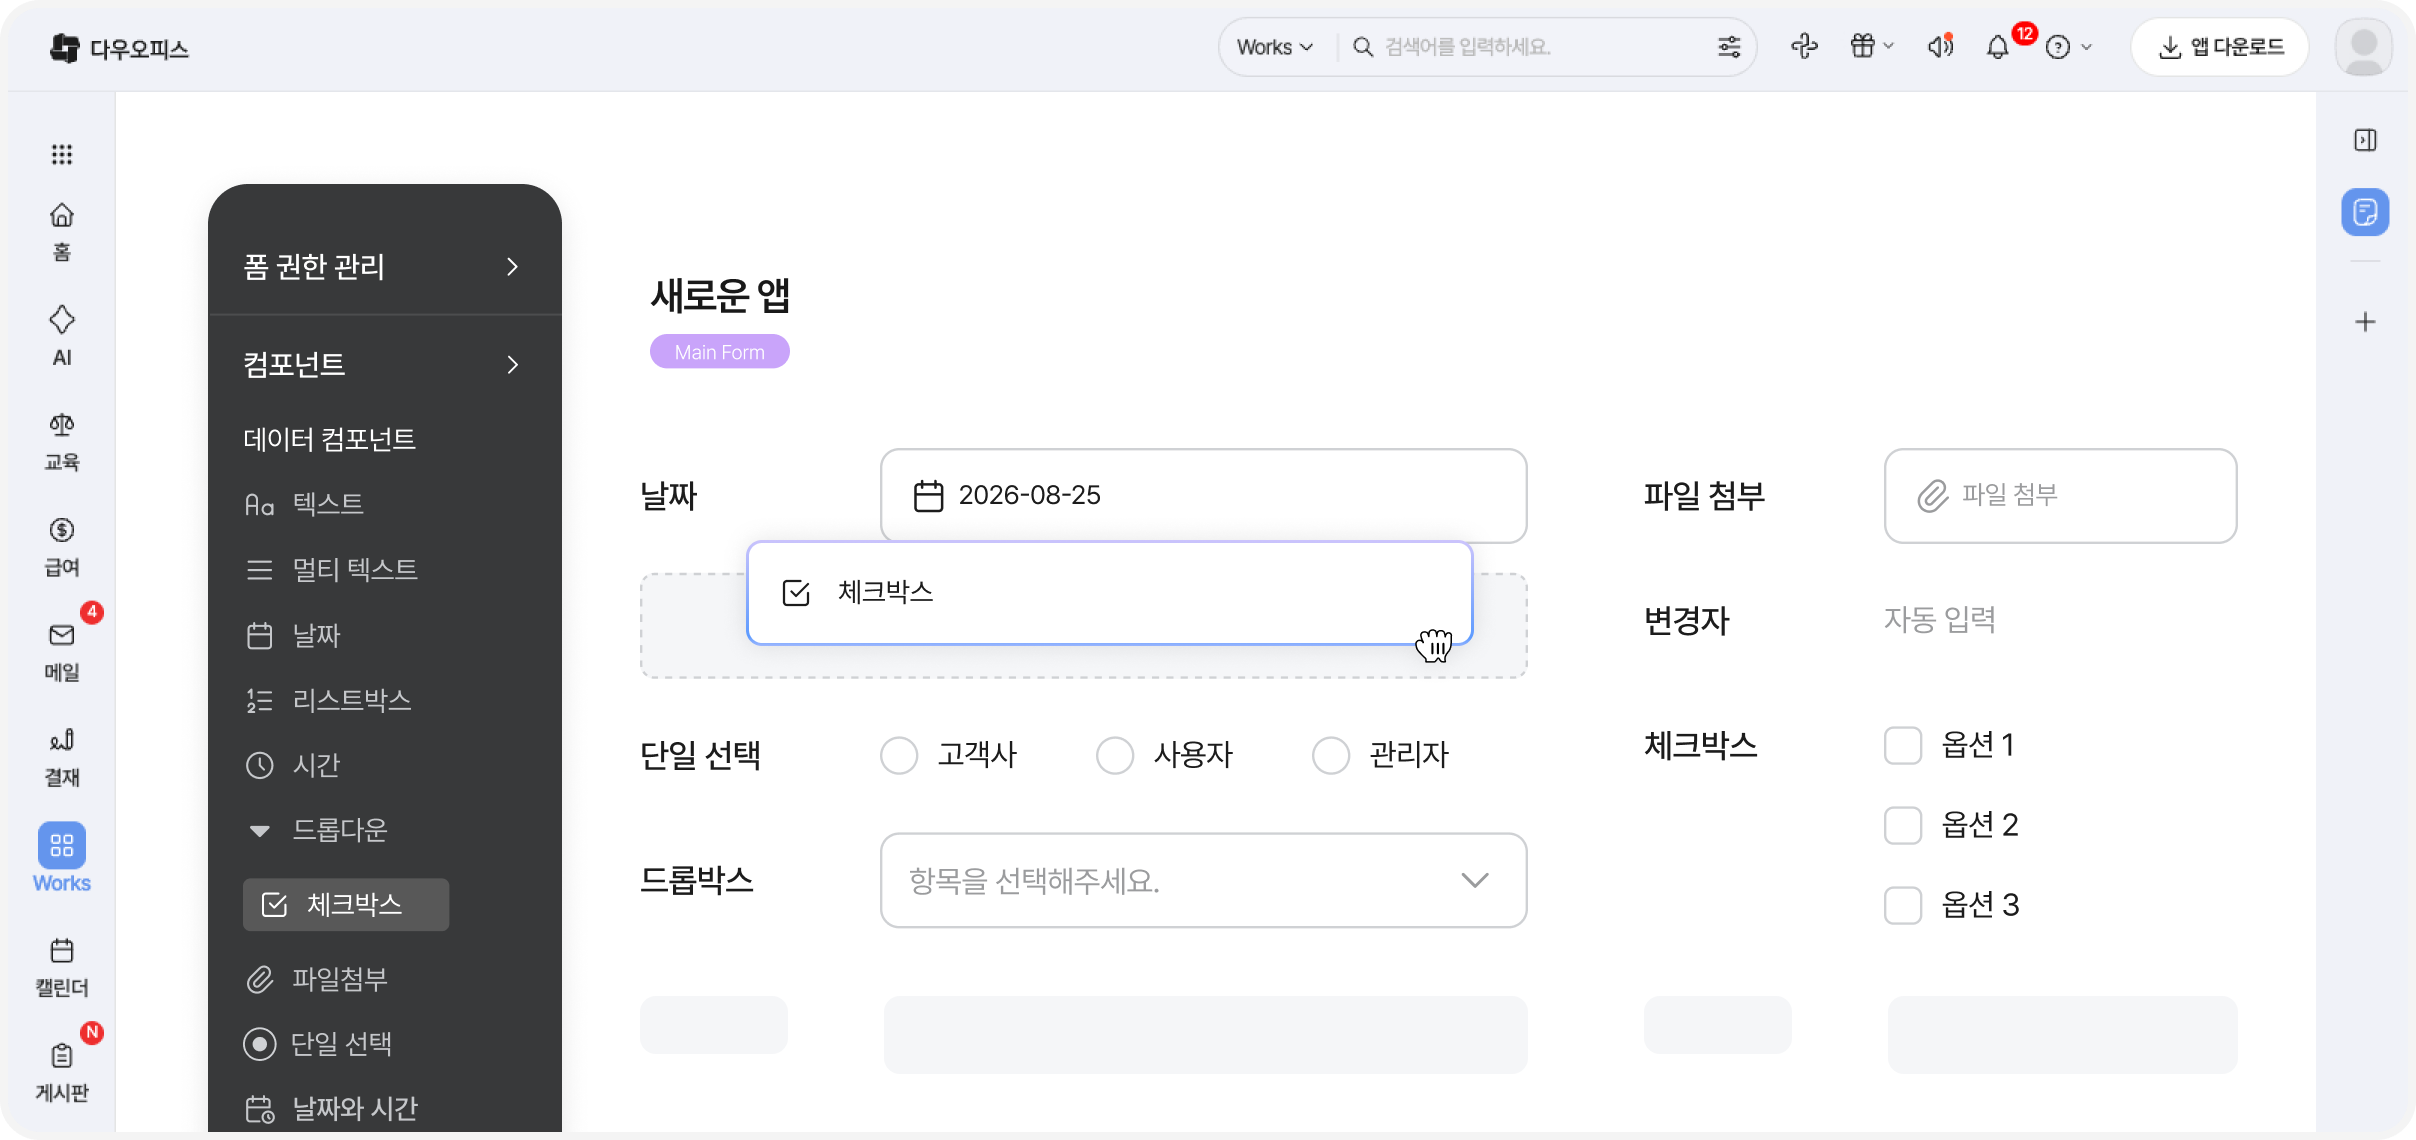Select the Works icon in sidebar

point(62,858)
